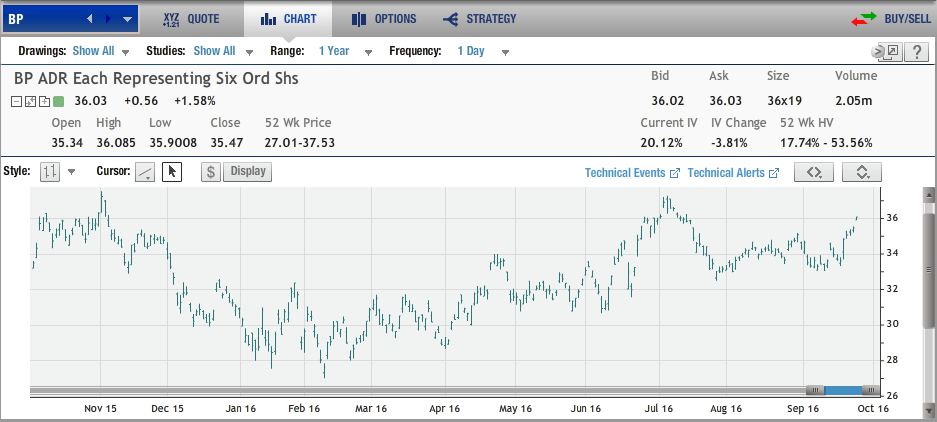Switch to the QUOTE tab
The height and width of the screenshot is (422, 937).
(191, 19)
